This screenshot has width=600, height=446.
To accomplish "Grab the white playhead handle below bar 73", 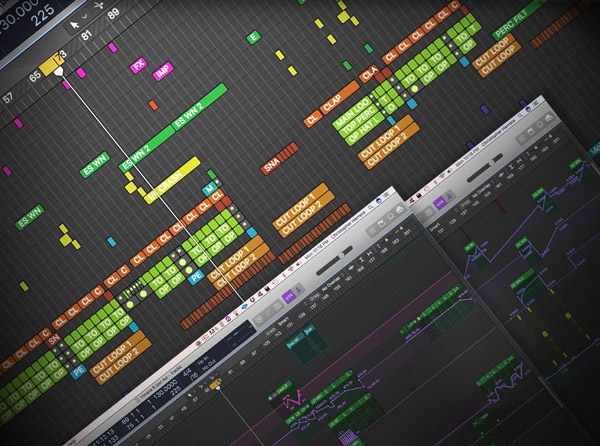I will click(58, 72).
